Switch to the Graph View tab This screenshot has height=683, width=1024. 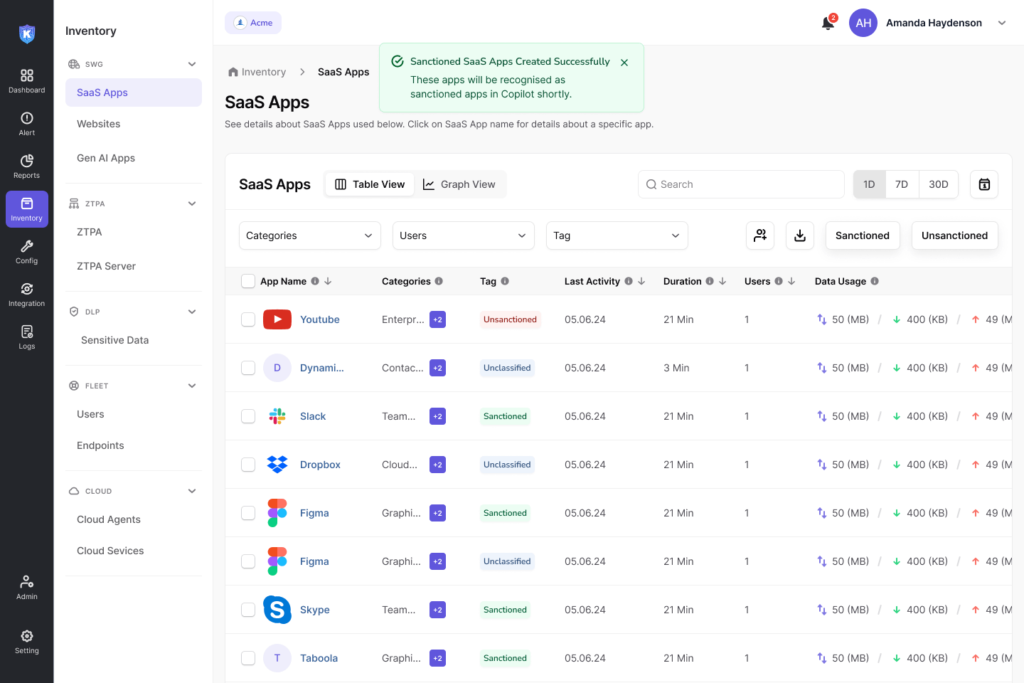click(460, 184)
